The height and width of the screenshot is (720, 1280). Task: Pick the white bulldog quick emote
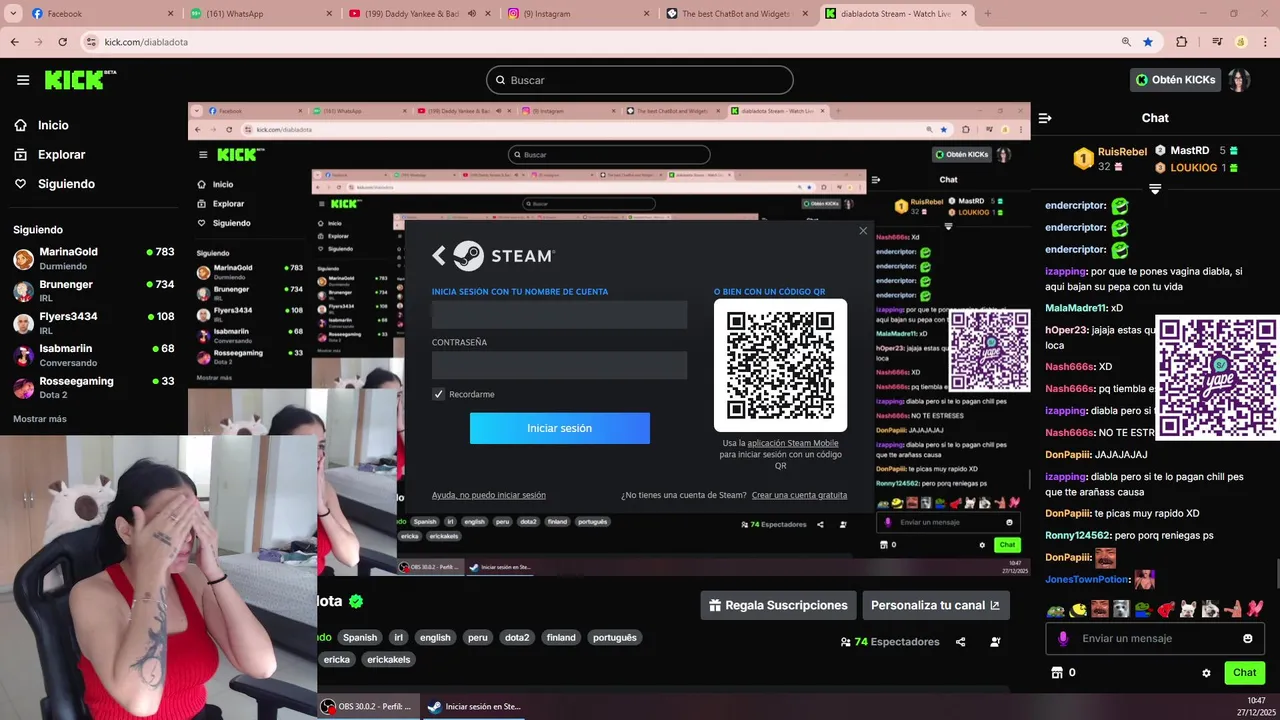coord(1188,608)
